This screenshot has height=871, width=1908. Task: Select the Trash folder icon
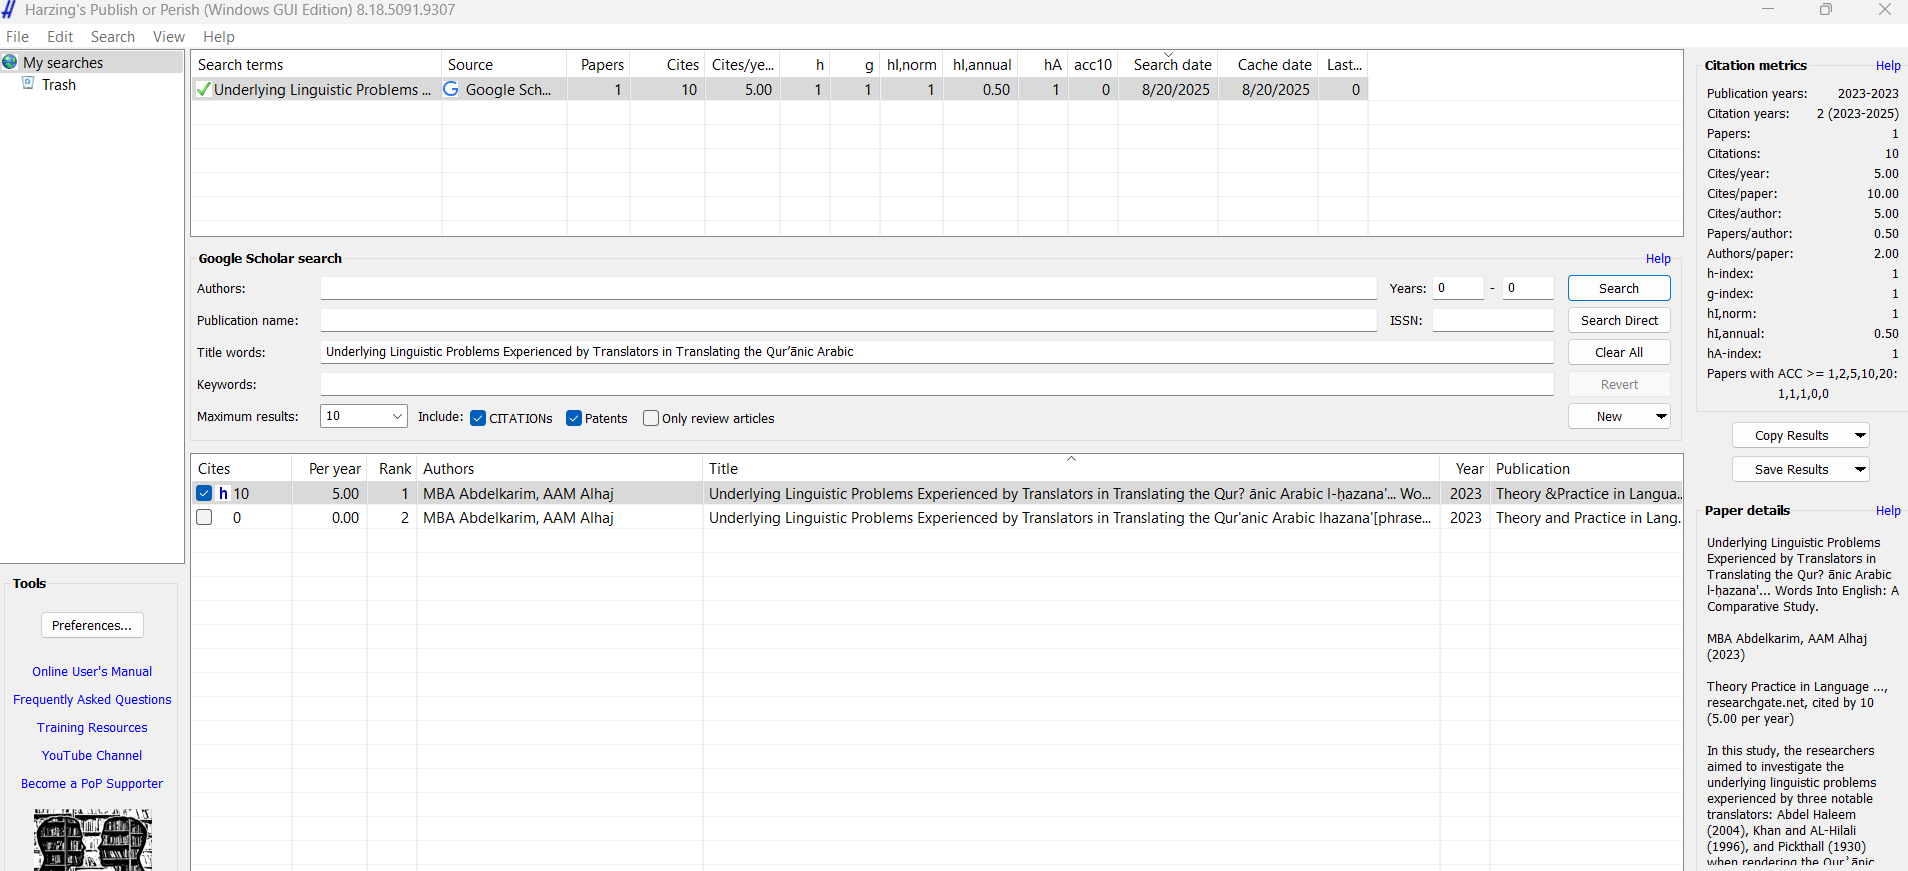pos(29,84)
